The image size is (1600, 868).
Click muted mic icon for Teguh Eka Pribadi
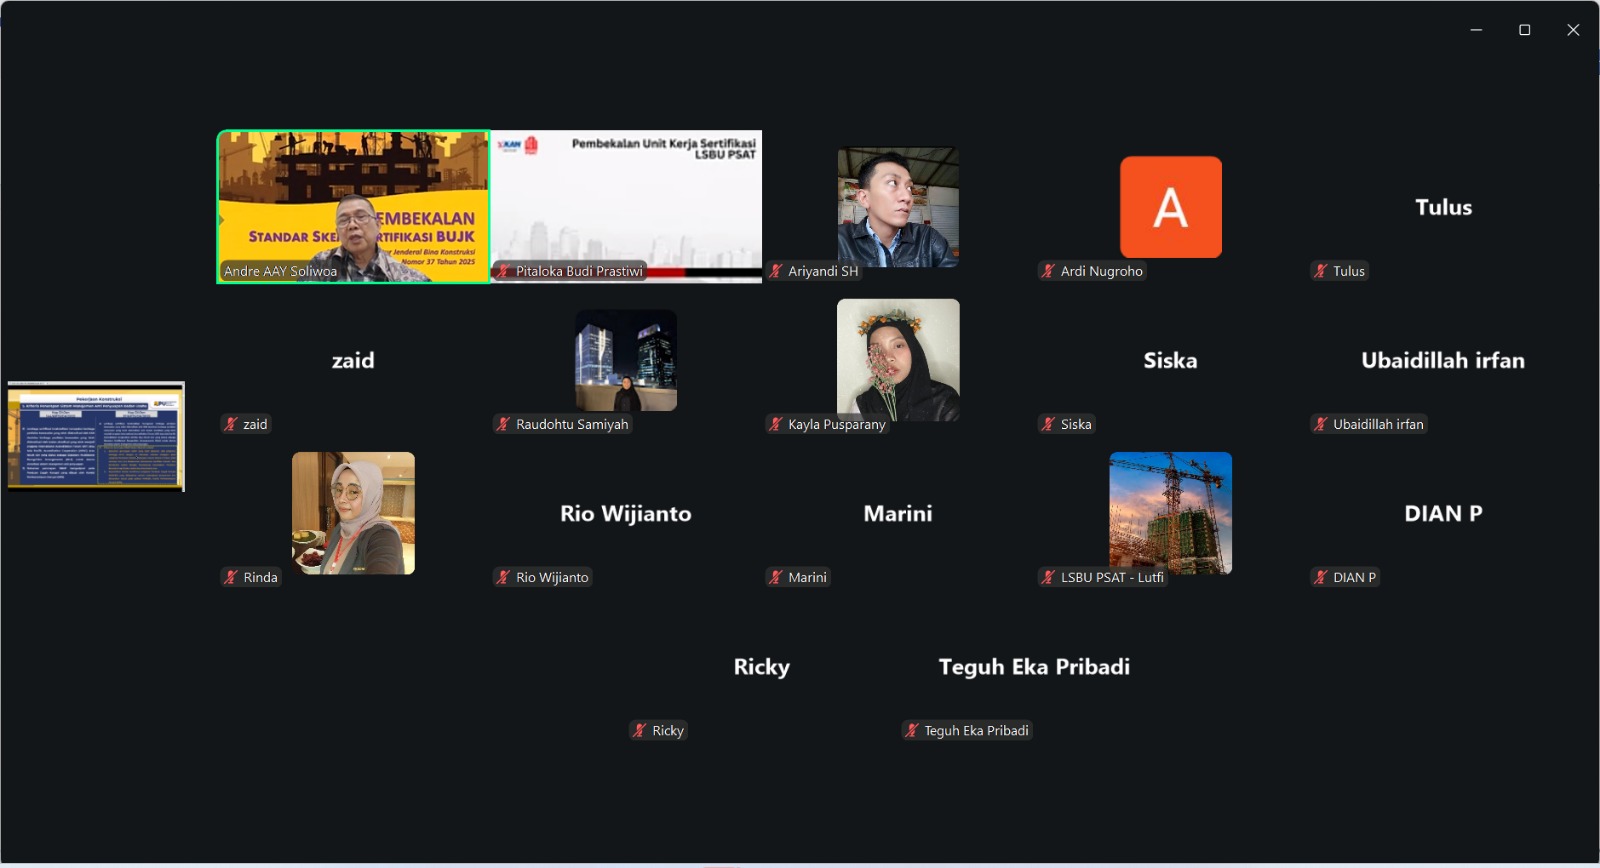[912, 731]
